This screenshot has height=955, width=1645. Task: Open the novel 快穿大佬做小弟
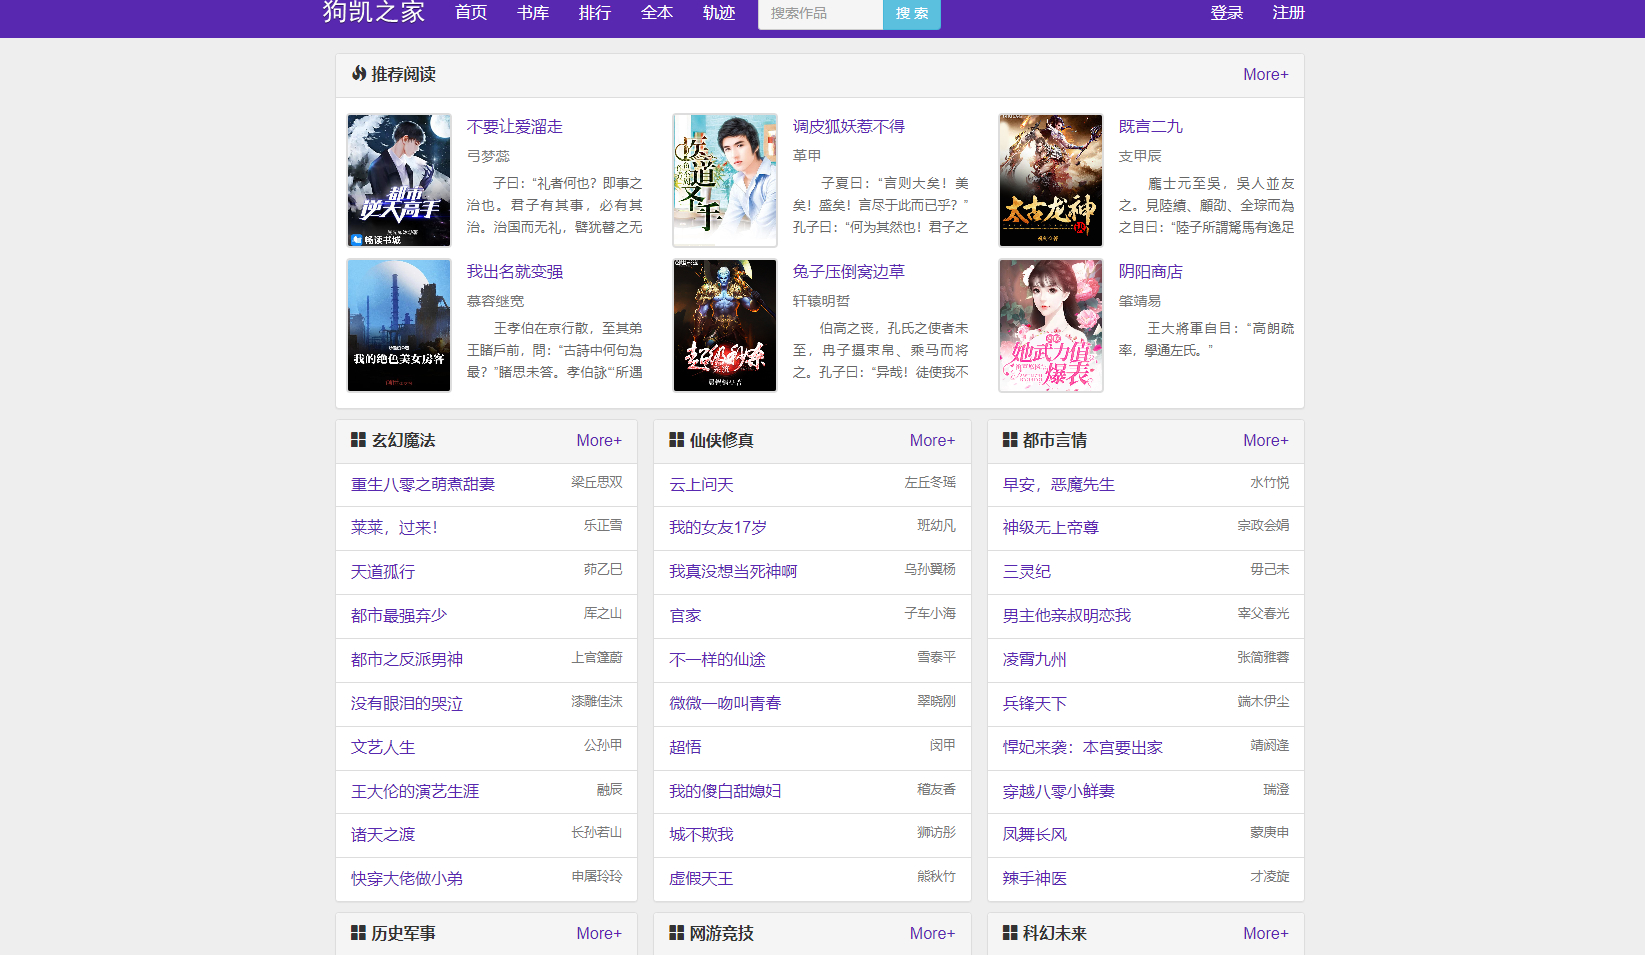[x=407, y=879]
